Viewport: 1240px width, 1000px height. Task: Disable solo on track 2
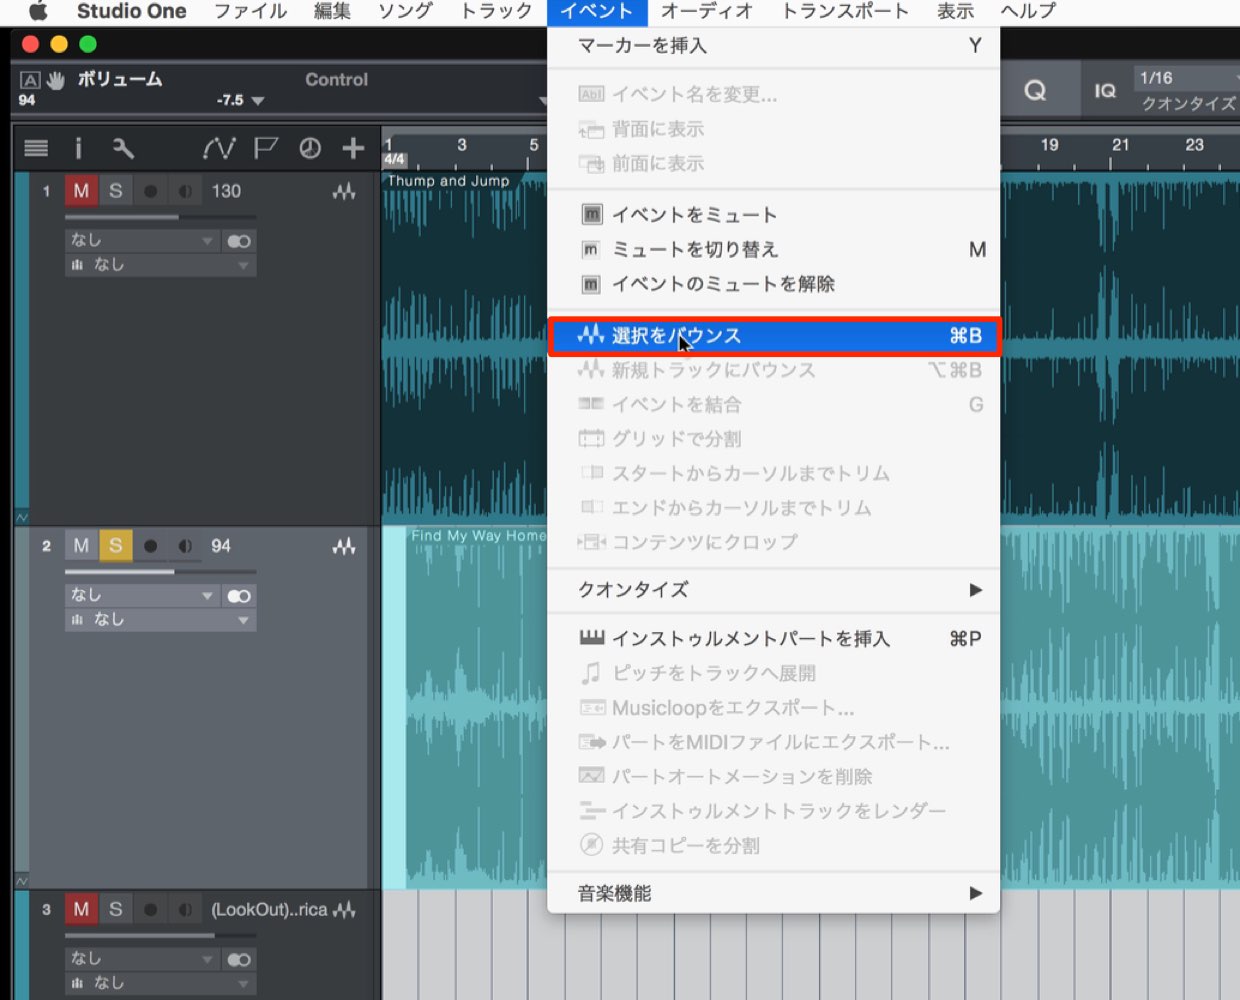click(115, 546)
